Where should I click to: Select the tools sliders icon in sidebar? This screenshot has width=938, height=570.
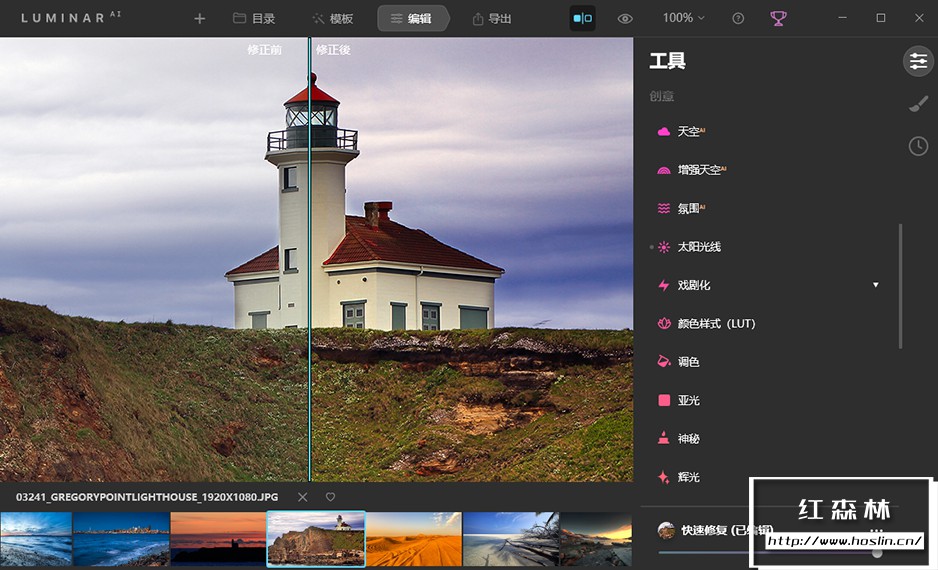click(x=918, y=61)
